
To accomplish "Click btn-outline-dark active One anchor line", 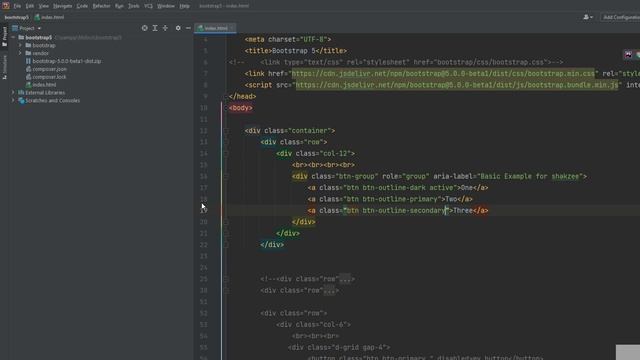I will pyautogui.click(x=398, y=188).
